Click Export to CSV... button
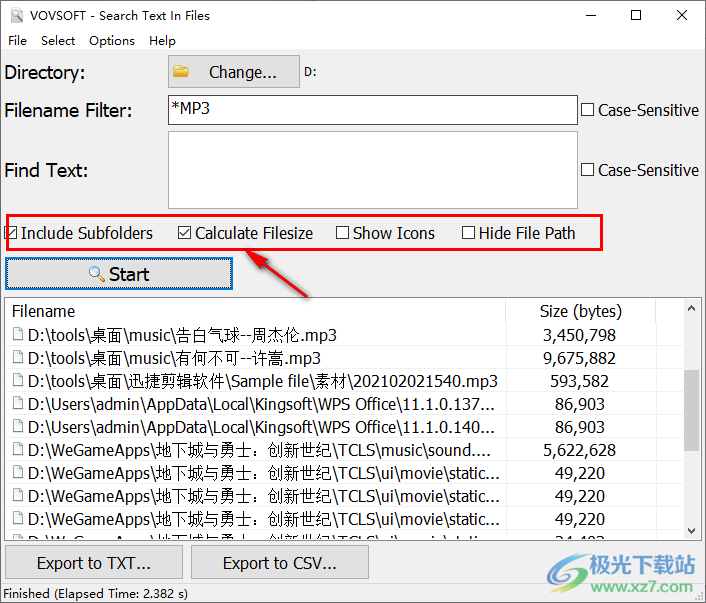The width and height of the screenshot is (706, 603). [280, 562]
